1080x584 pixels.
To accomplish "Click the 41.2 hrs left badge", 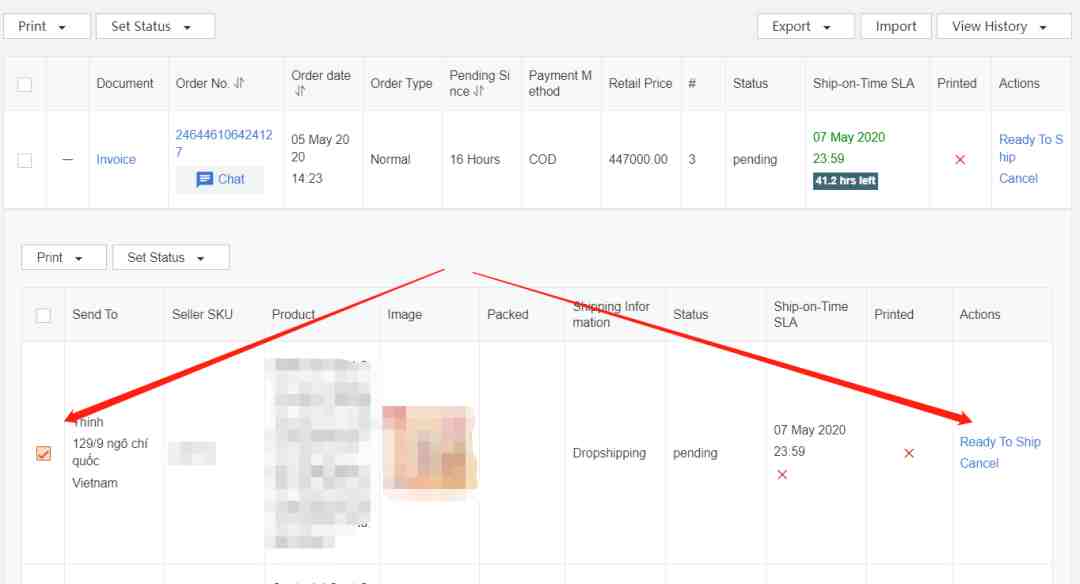I will [845, 180].
